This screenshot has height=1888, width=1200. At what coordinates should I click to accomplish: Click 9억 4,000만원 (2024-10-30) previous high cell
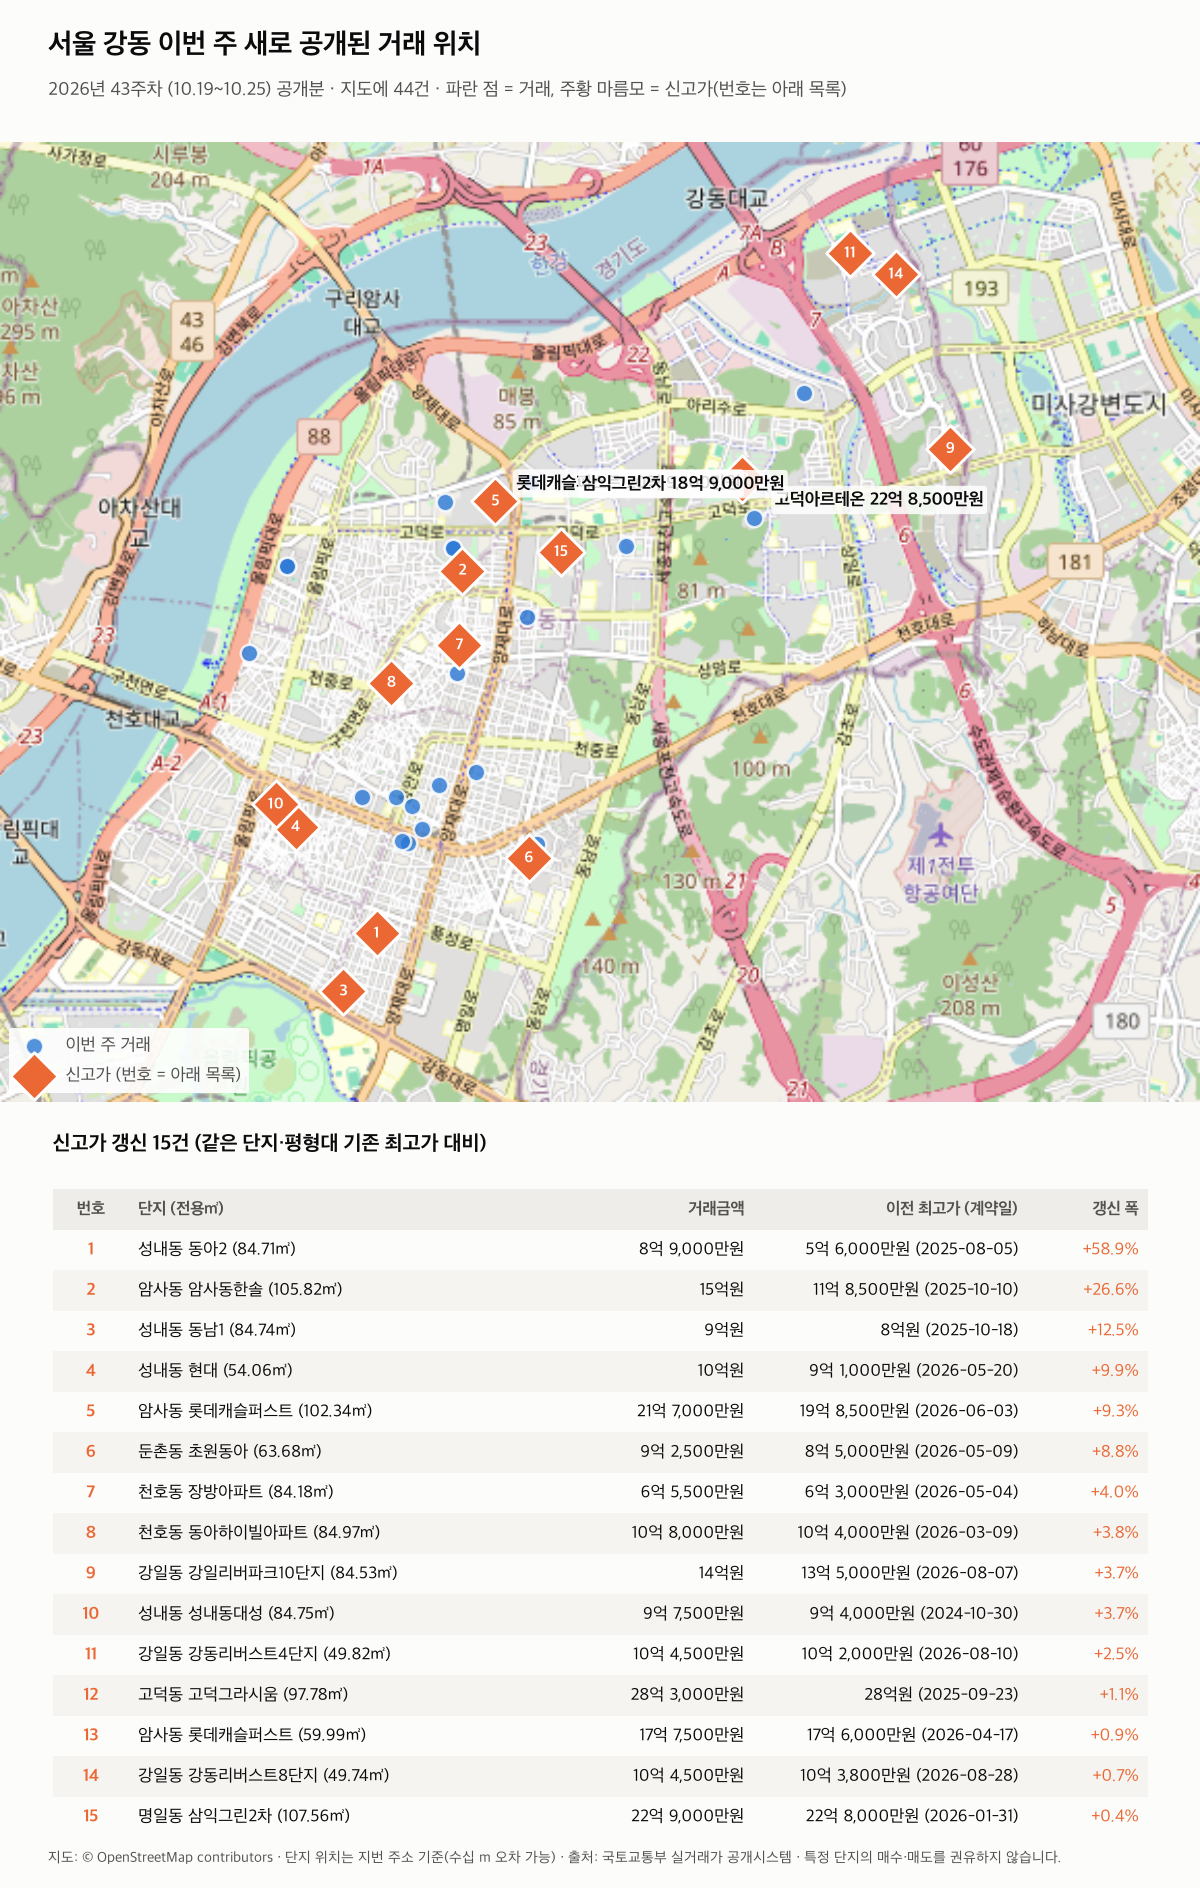point(914,1613)
